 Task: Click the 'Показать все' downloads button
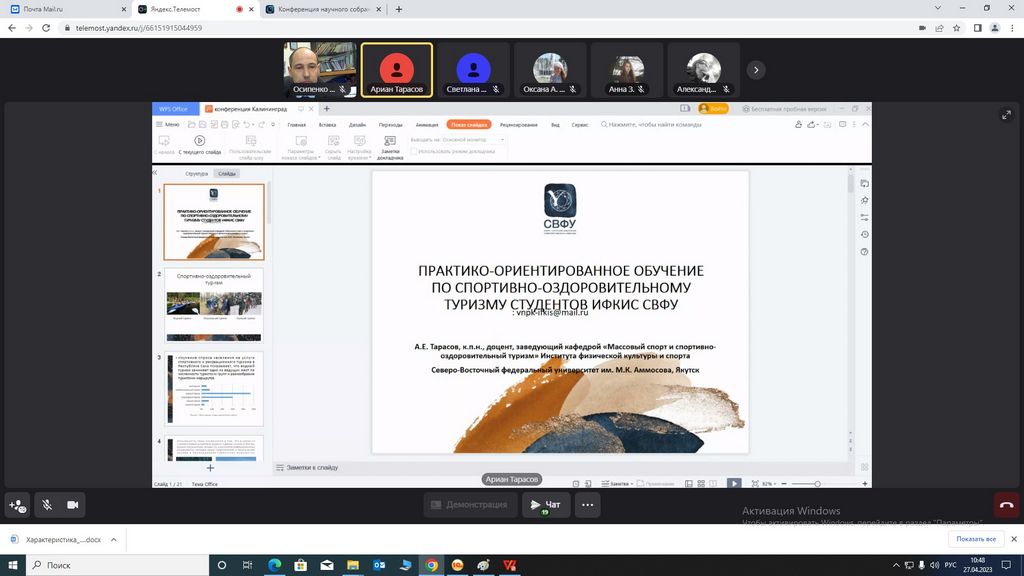(975, 539)
